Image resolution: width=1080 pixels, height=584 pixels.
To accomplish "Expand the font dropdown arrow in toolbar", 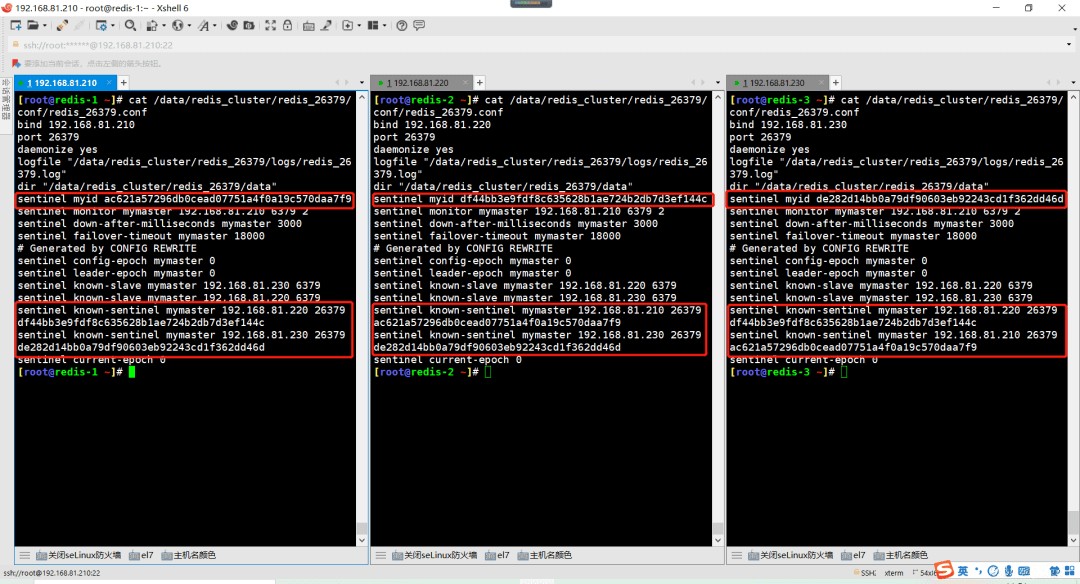I will click(217, 25).
